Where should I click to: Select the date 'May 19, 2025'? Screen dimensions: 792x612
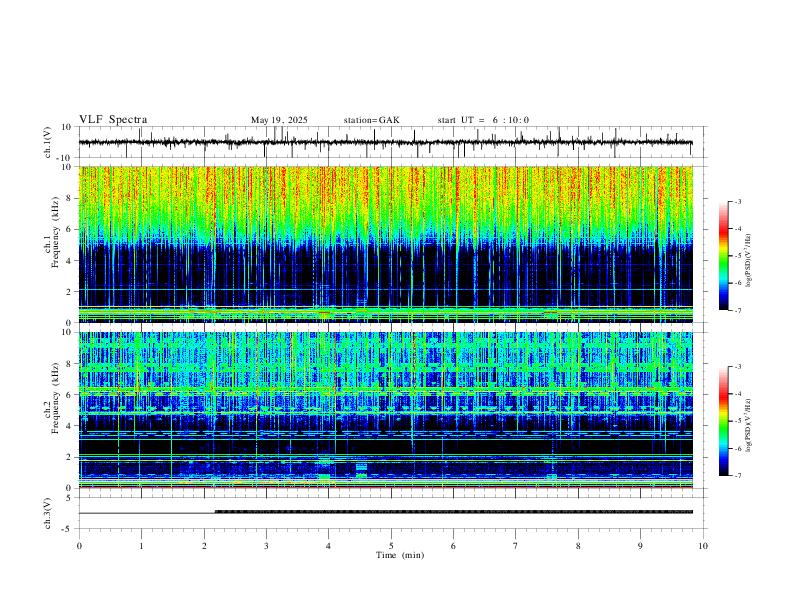tap(279, 120)
